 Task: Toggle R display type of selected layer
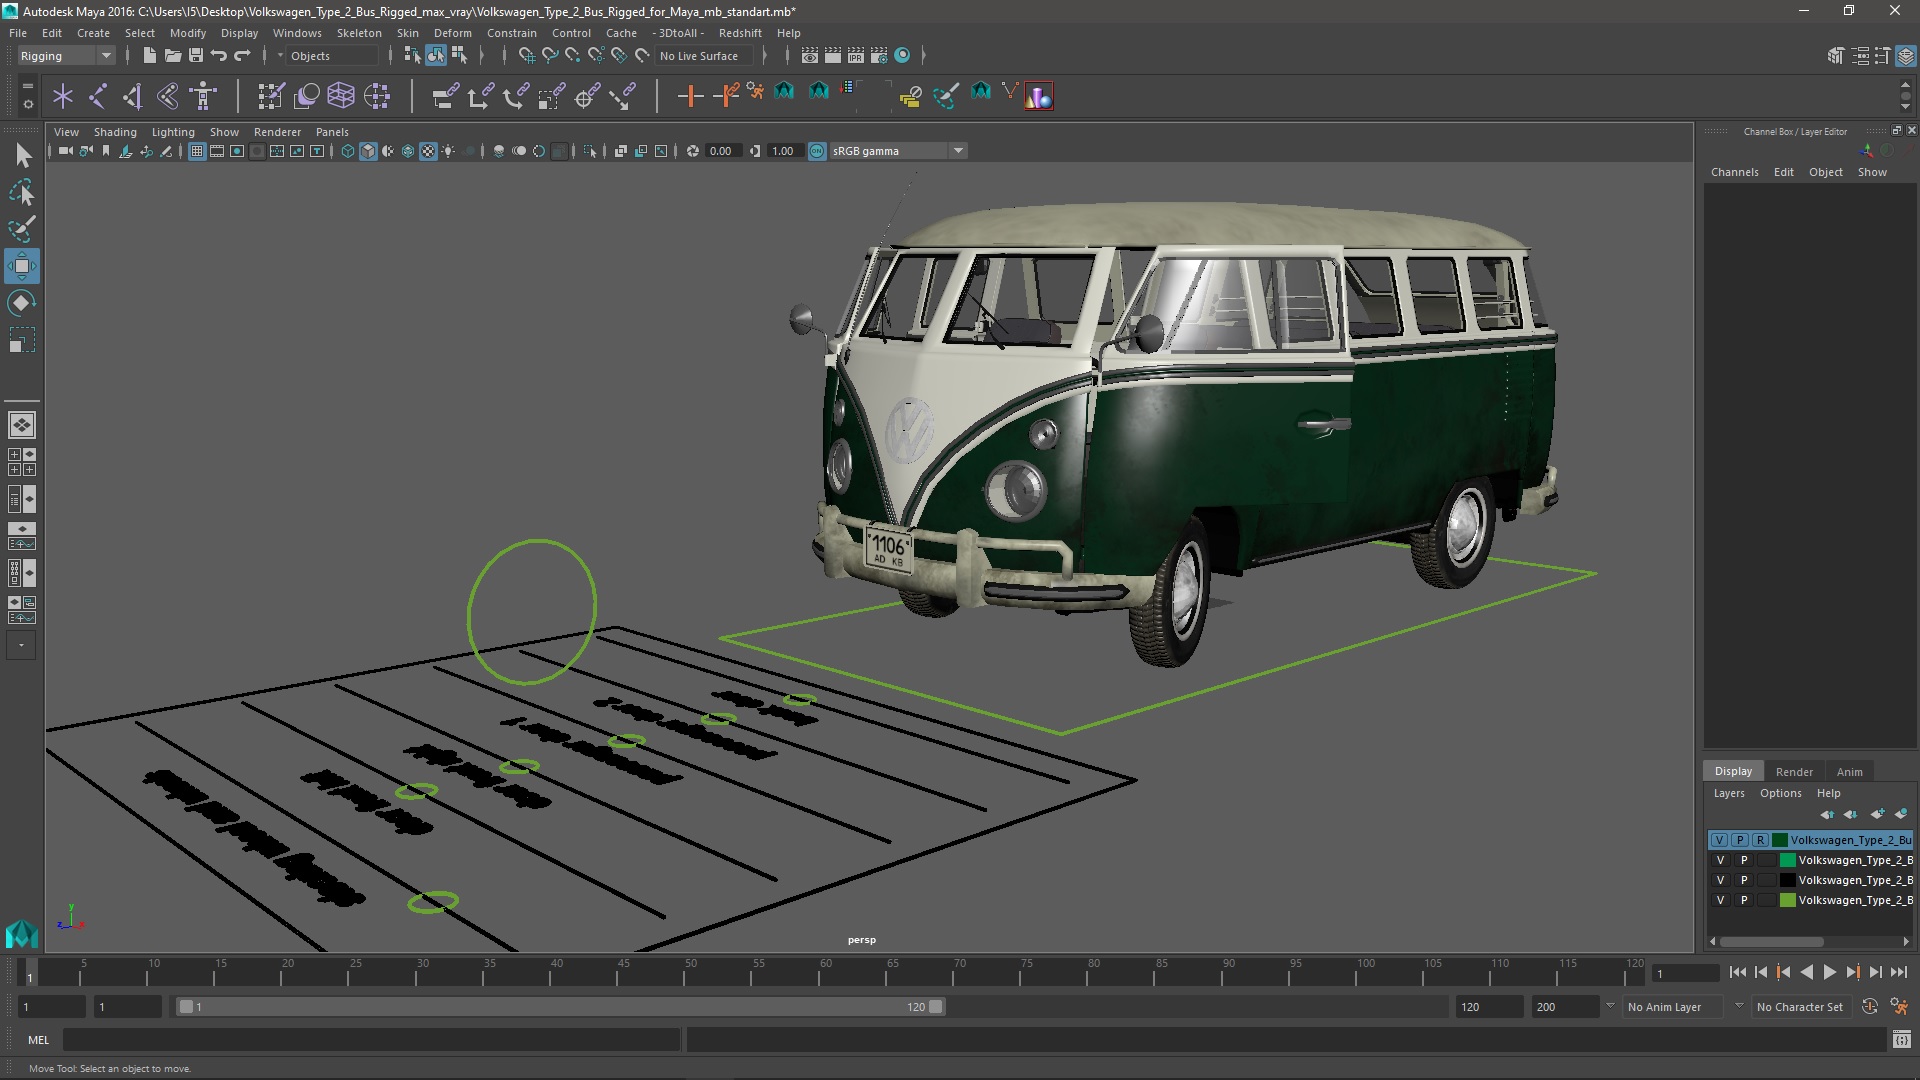[1760, 840]
